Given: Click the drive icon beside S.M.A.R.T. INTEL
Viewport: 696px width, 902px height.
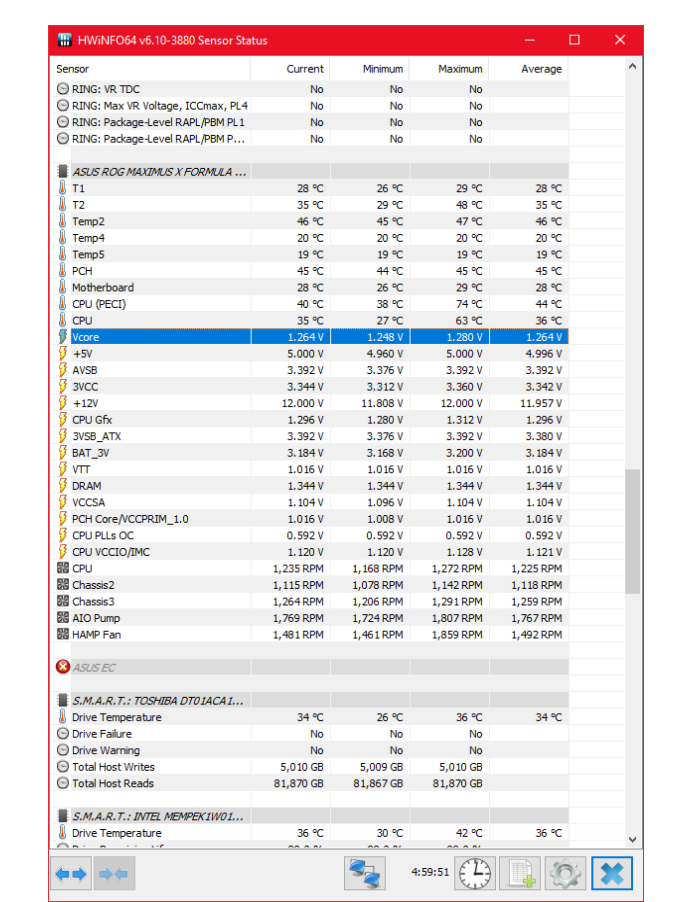Looking at the screenshot, I should point(63,816).
